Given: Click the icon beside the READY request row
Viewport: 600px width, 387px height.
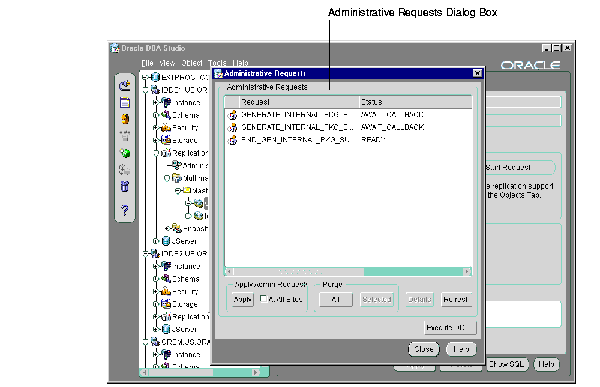Looking at the screenshot, I should coord(232,140).
